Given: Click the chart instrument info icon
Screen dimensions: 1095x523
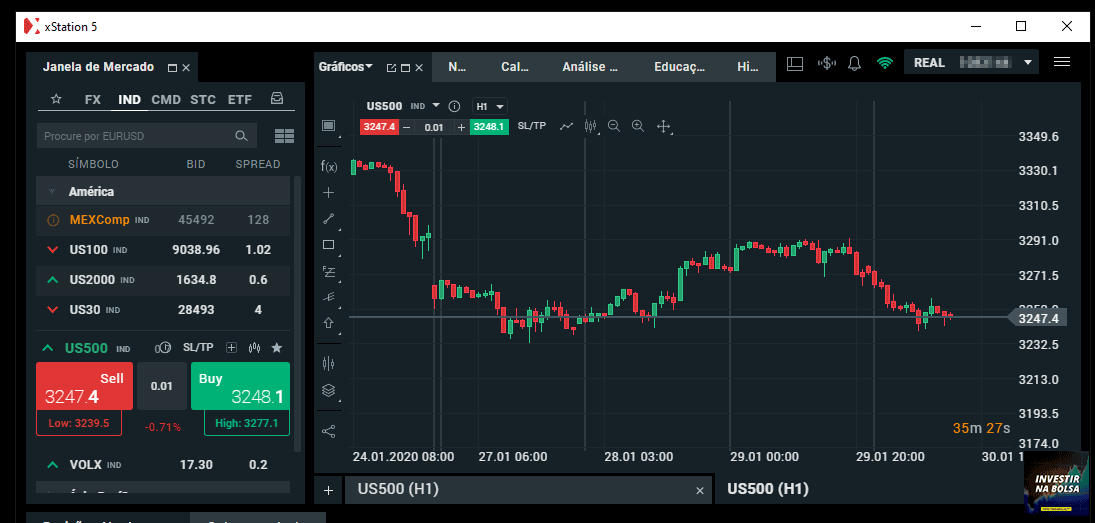Looking at the screenshot, I should [454, 106].
